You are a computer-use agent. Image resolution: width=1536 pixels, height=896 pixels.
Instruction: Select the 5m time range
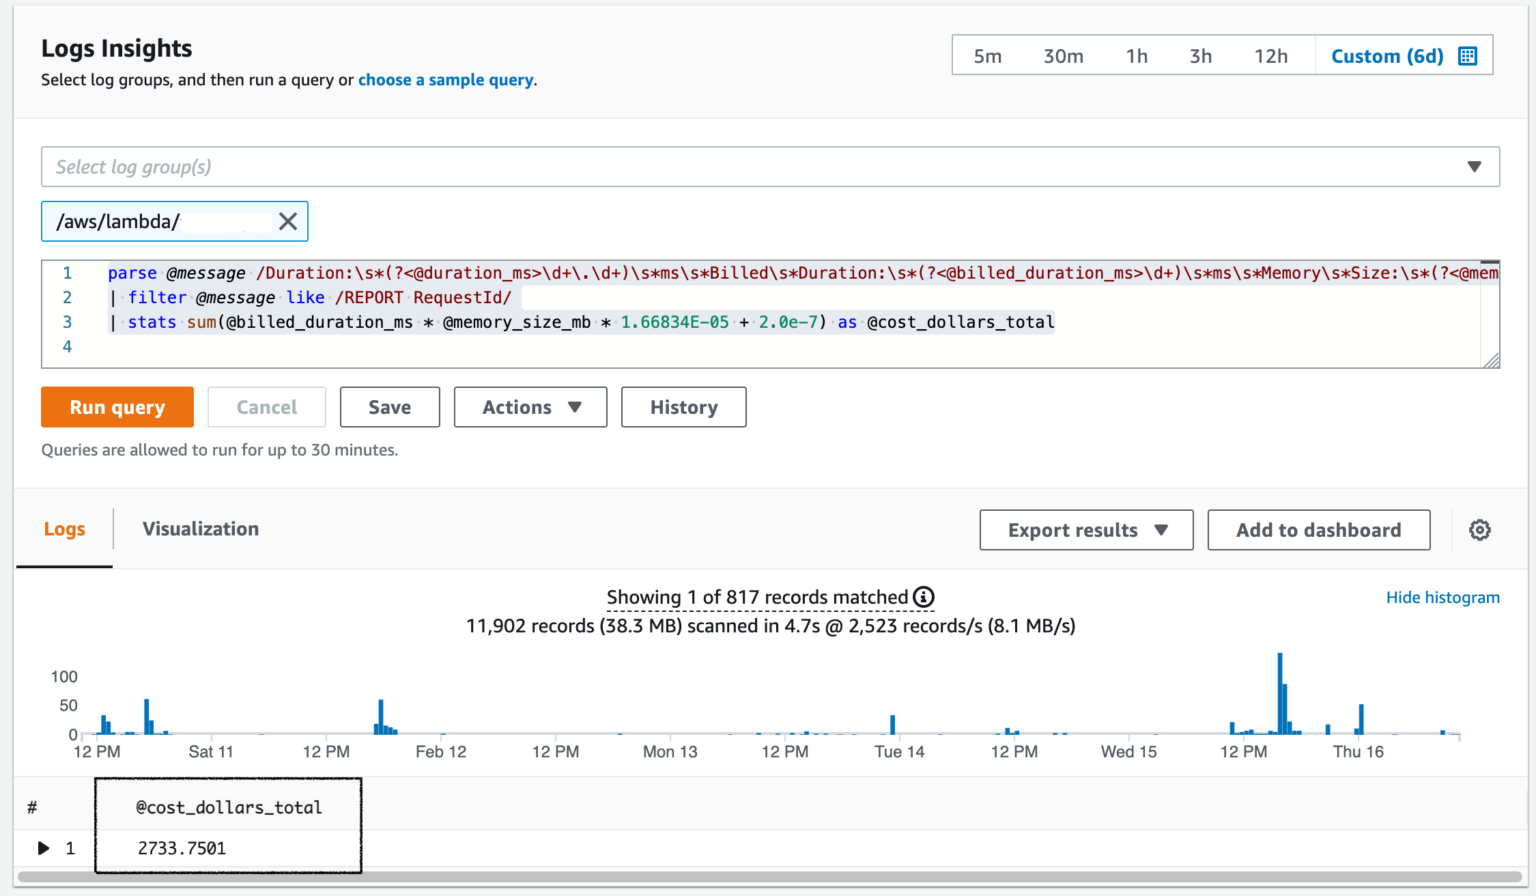pyautogui.click(x=986, y=56)
